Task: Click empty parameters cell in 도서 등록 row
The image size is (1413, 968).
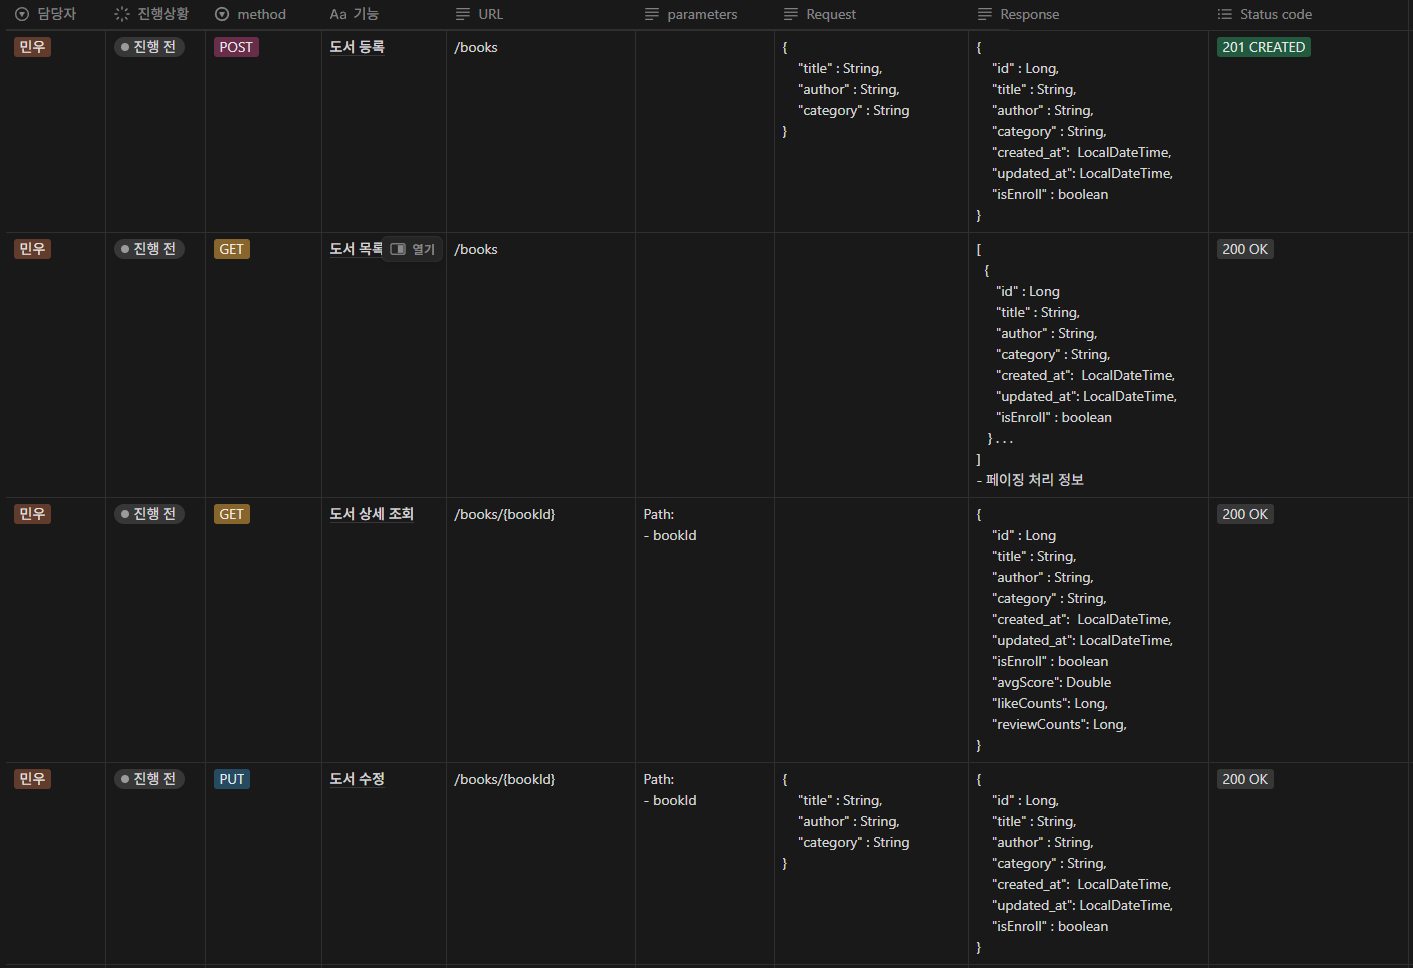Action: [x=705, y=131]
